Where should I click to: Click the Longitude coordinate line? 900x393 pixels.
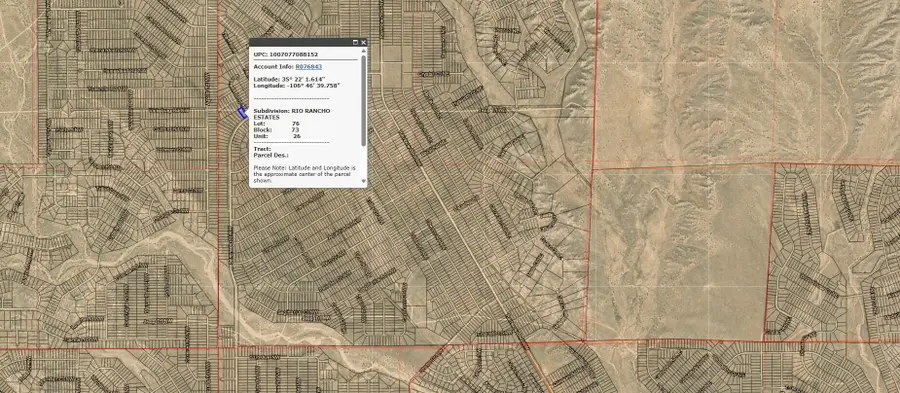point(296,85)
